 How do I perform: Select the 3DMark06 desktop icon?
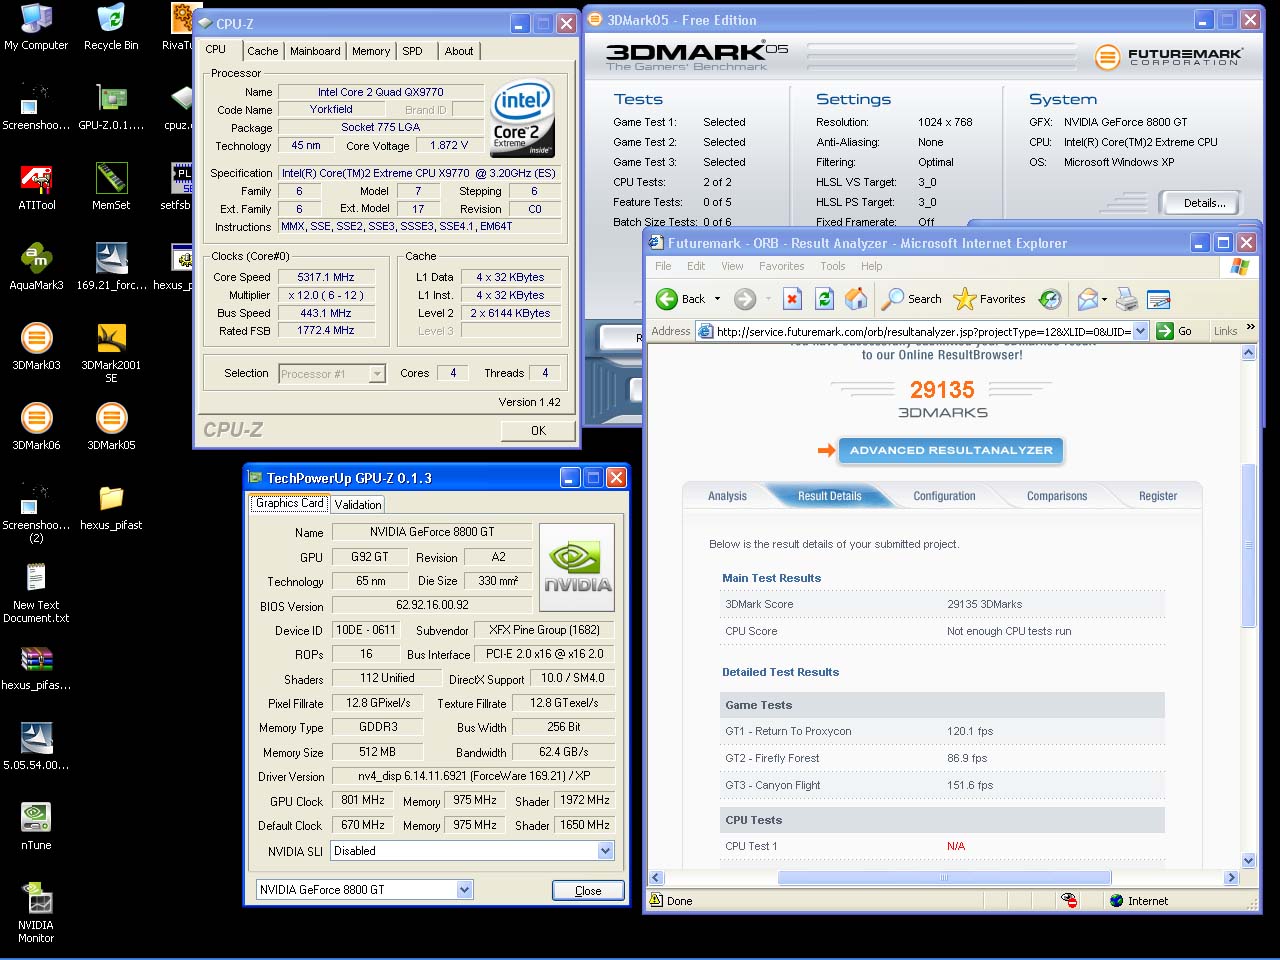click(36, 427)
